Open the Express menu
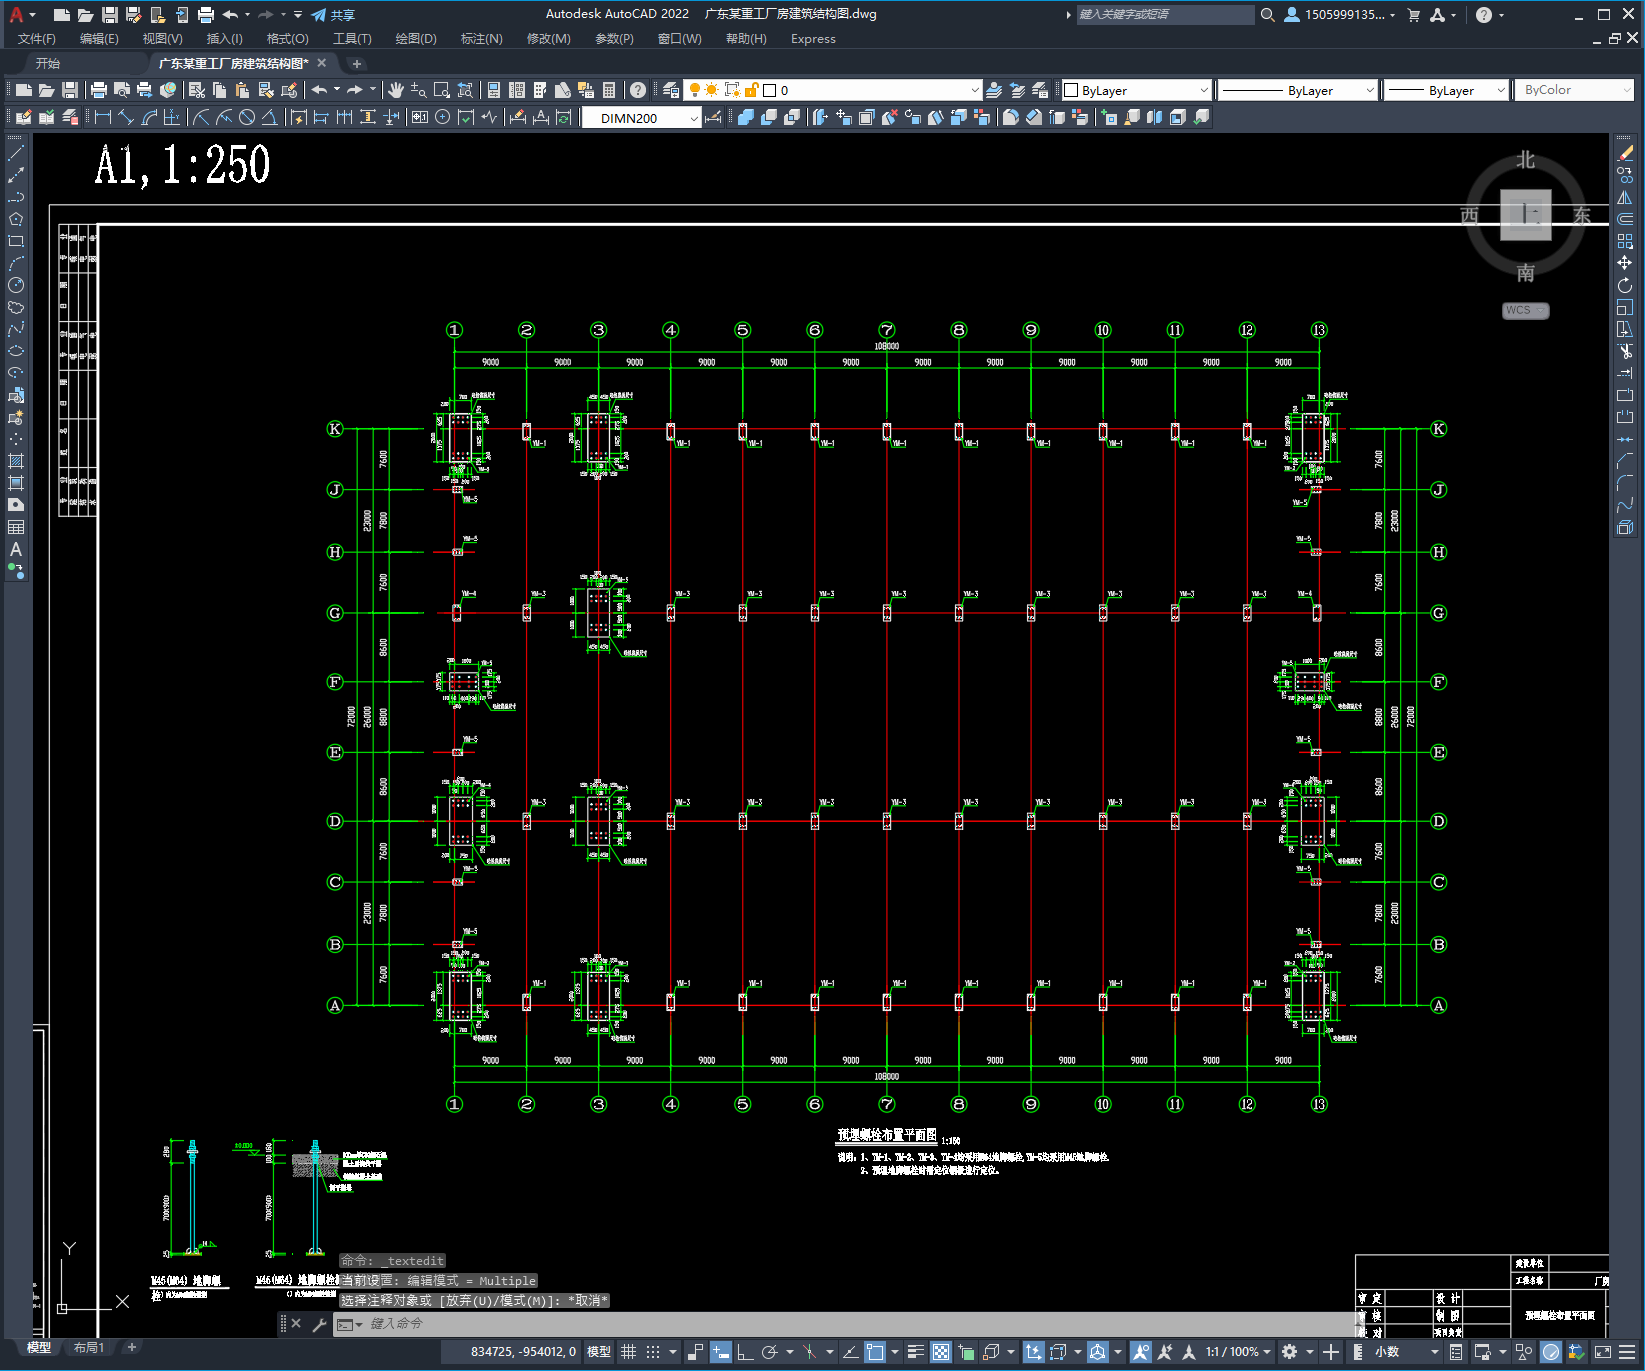The width and height of the screenshot is (1645, 1371). tap(813, 38)
